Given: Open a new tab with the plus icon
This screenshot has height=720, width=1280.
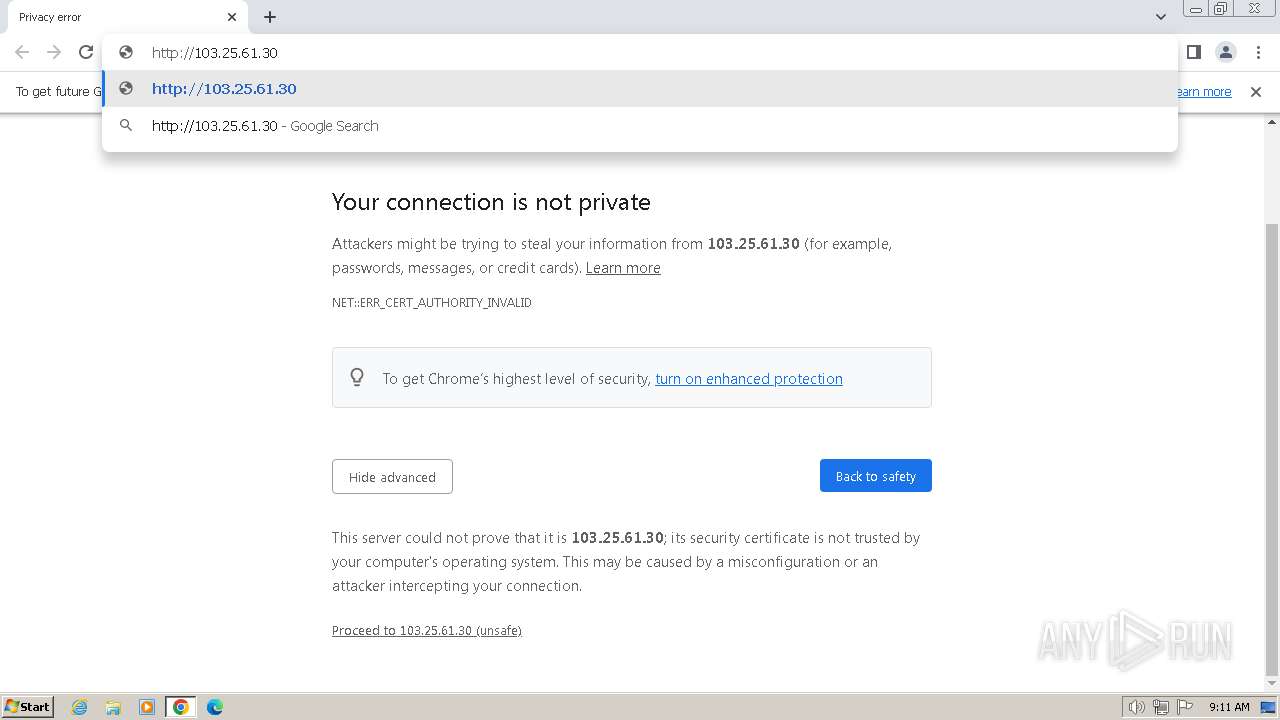Looking at the screenshot, I should [270, 17].
